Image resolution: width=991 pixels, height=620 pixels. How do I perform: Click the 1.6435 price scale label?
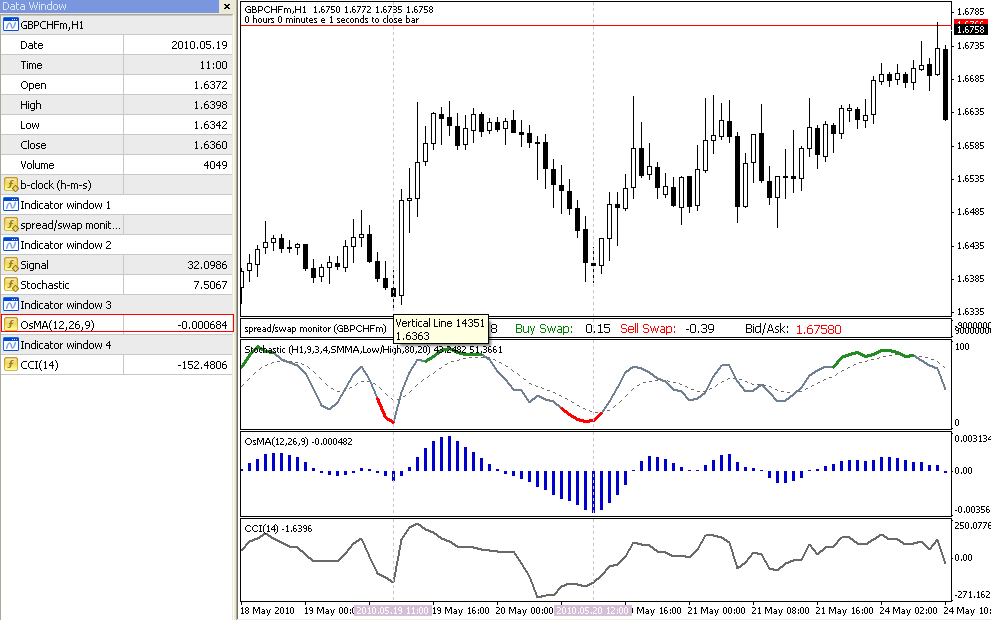point(971,246)
